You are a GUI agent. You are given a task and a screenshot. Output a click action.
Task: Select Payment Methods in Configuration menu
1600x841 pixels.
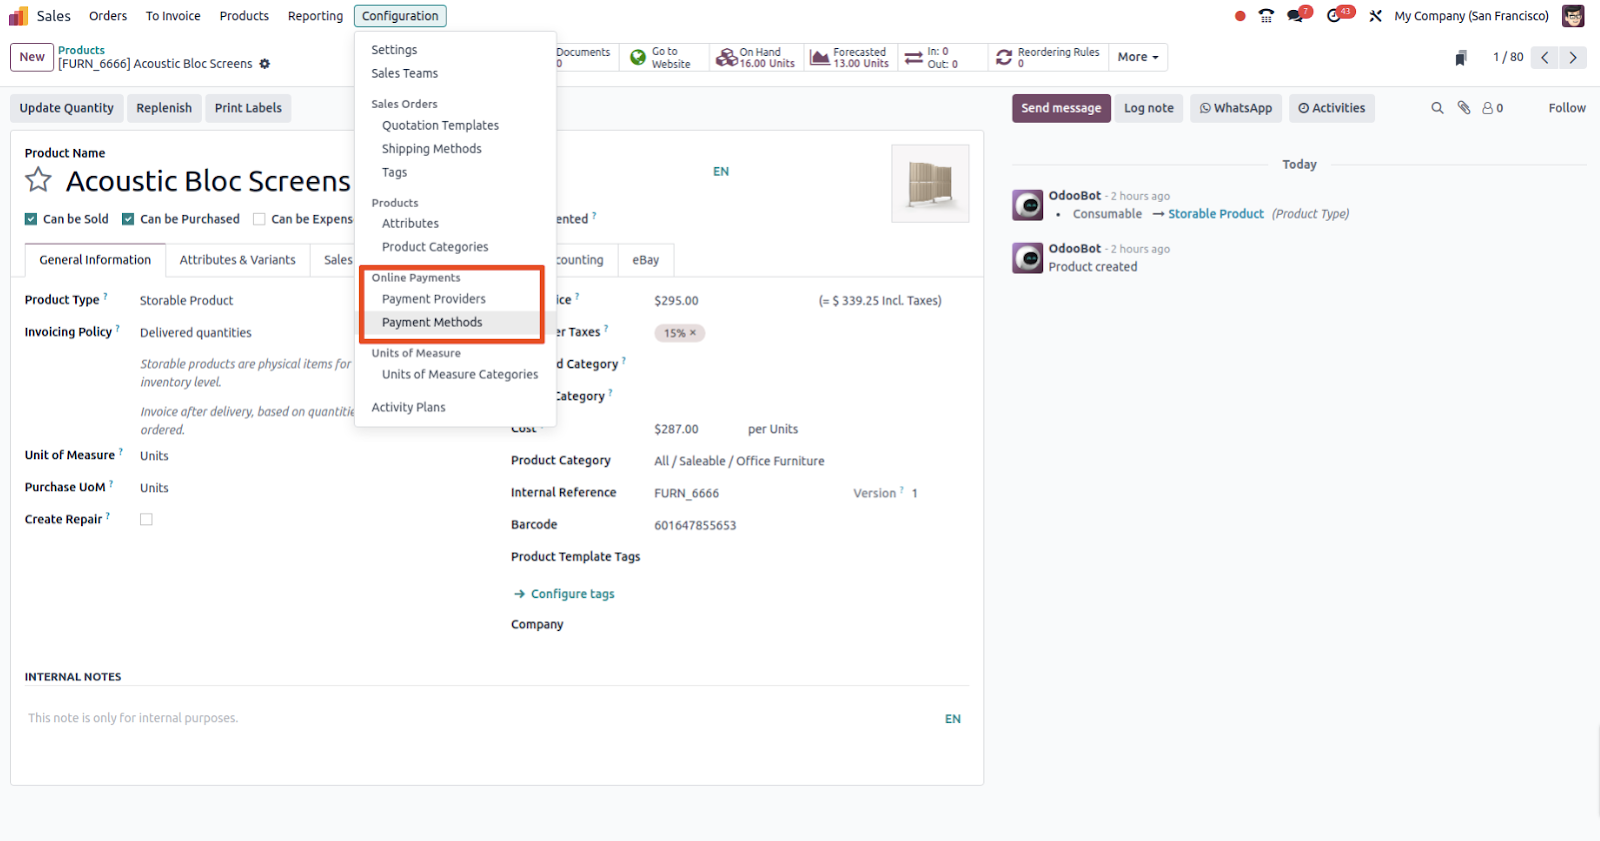point(432,322)
